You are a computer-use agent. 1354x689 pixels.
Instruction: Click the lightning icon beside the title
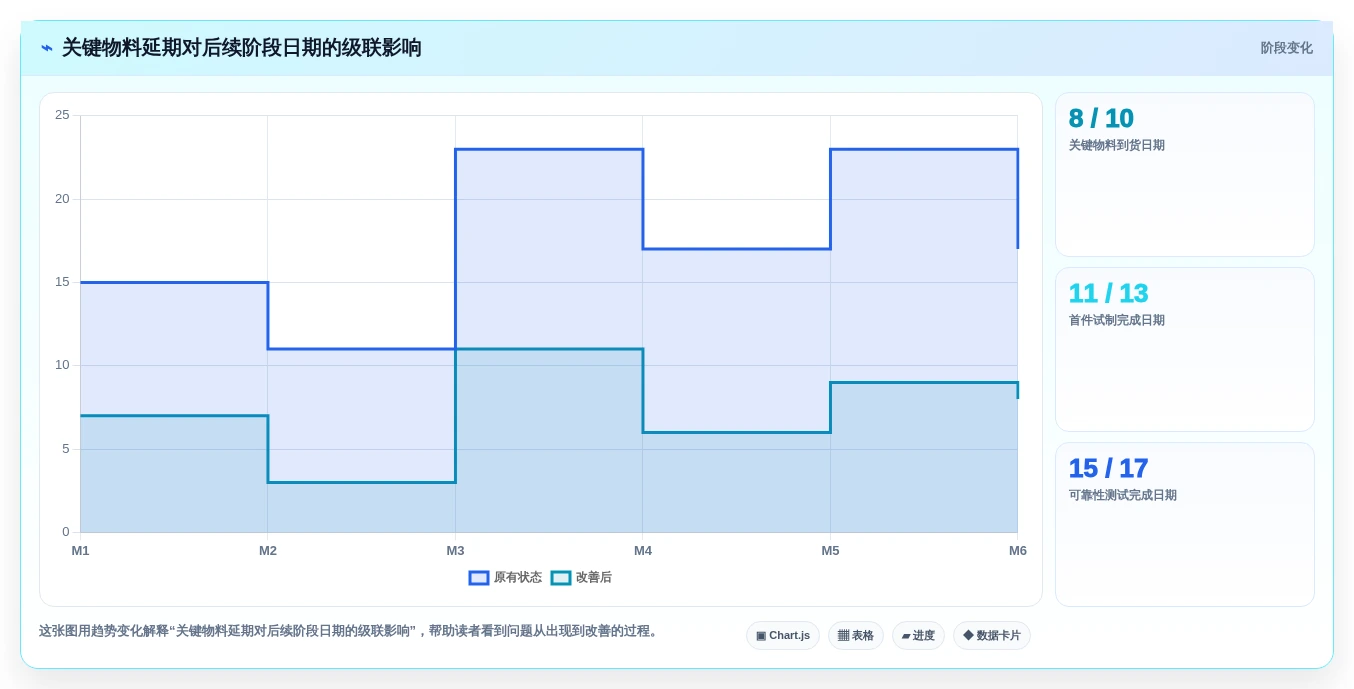[x=47, y=48]
